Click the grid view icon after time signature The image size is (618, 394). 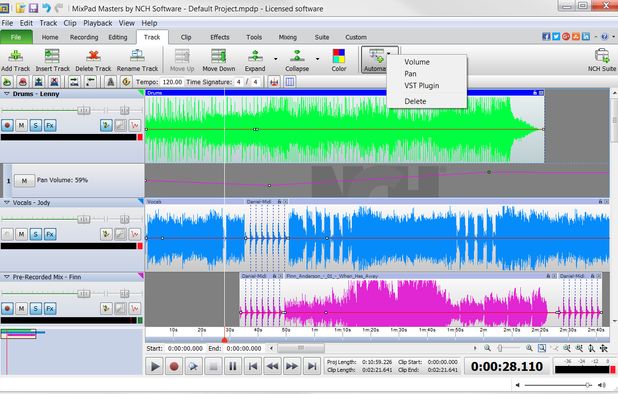[x=290, y=82]
